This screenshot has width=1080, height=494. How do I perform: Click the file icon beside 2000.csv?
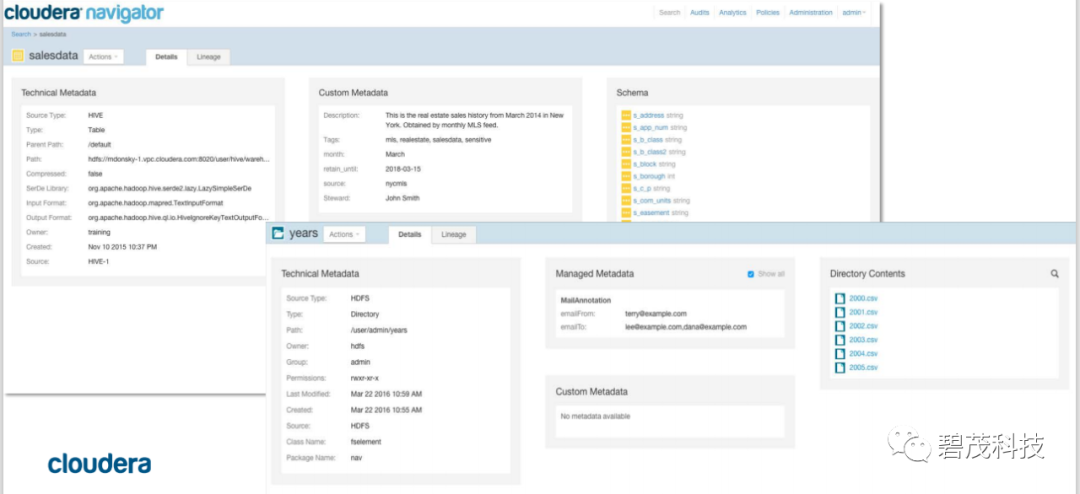pos(839,298)
